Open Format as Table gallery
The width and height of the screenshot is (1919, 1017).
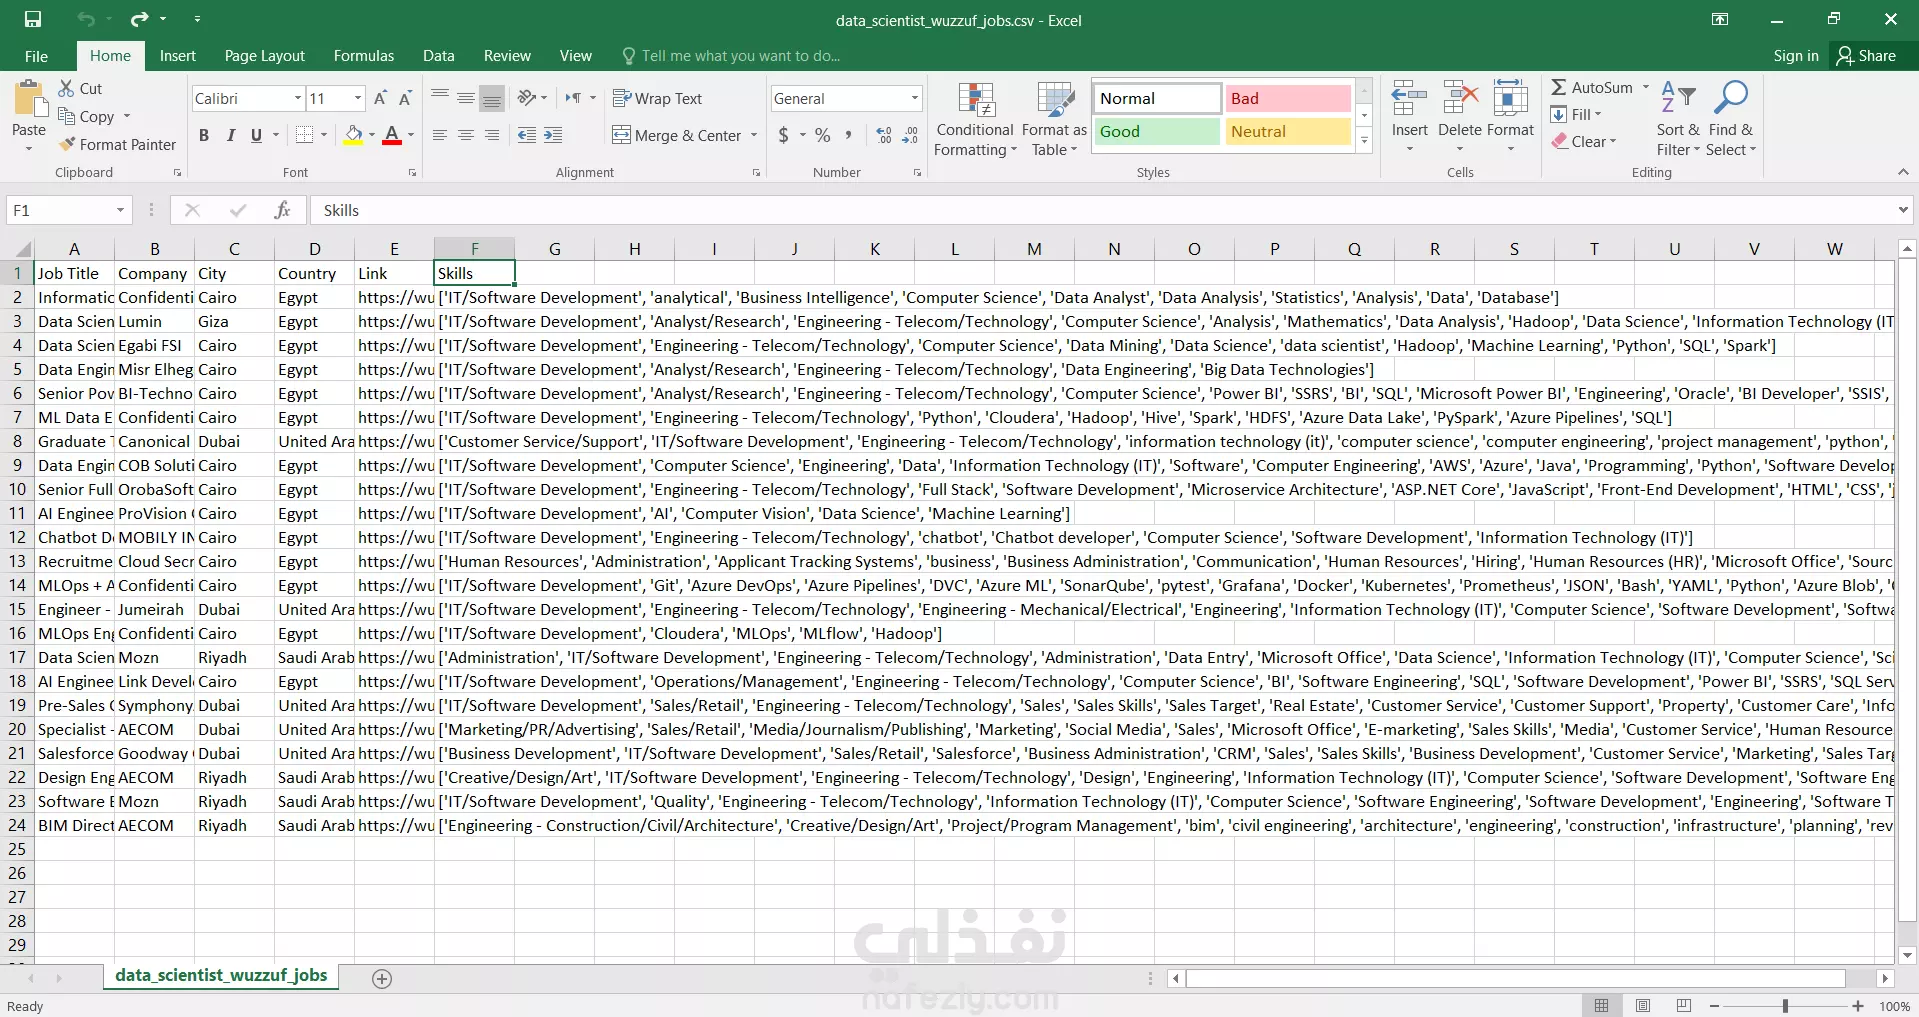pos(1054,119)
